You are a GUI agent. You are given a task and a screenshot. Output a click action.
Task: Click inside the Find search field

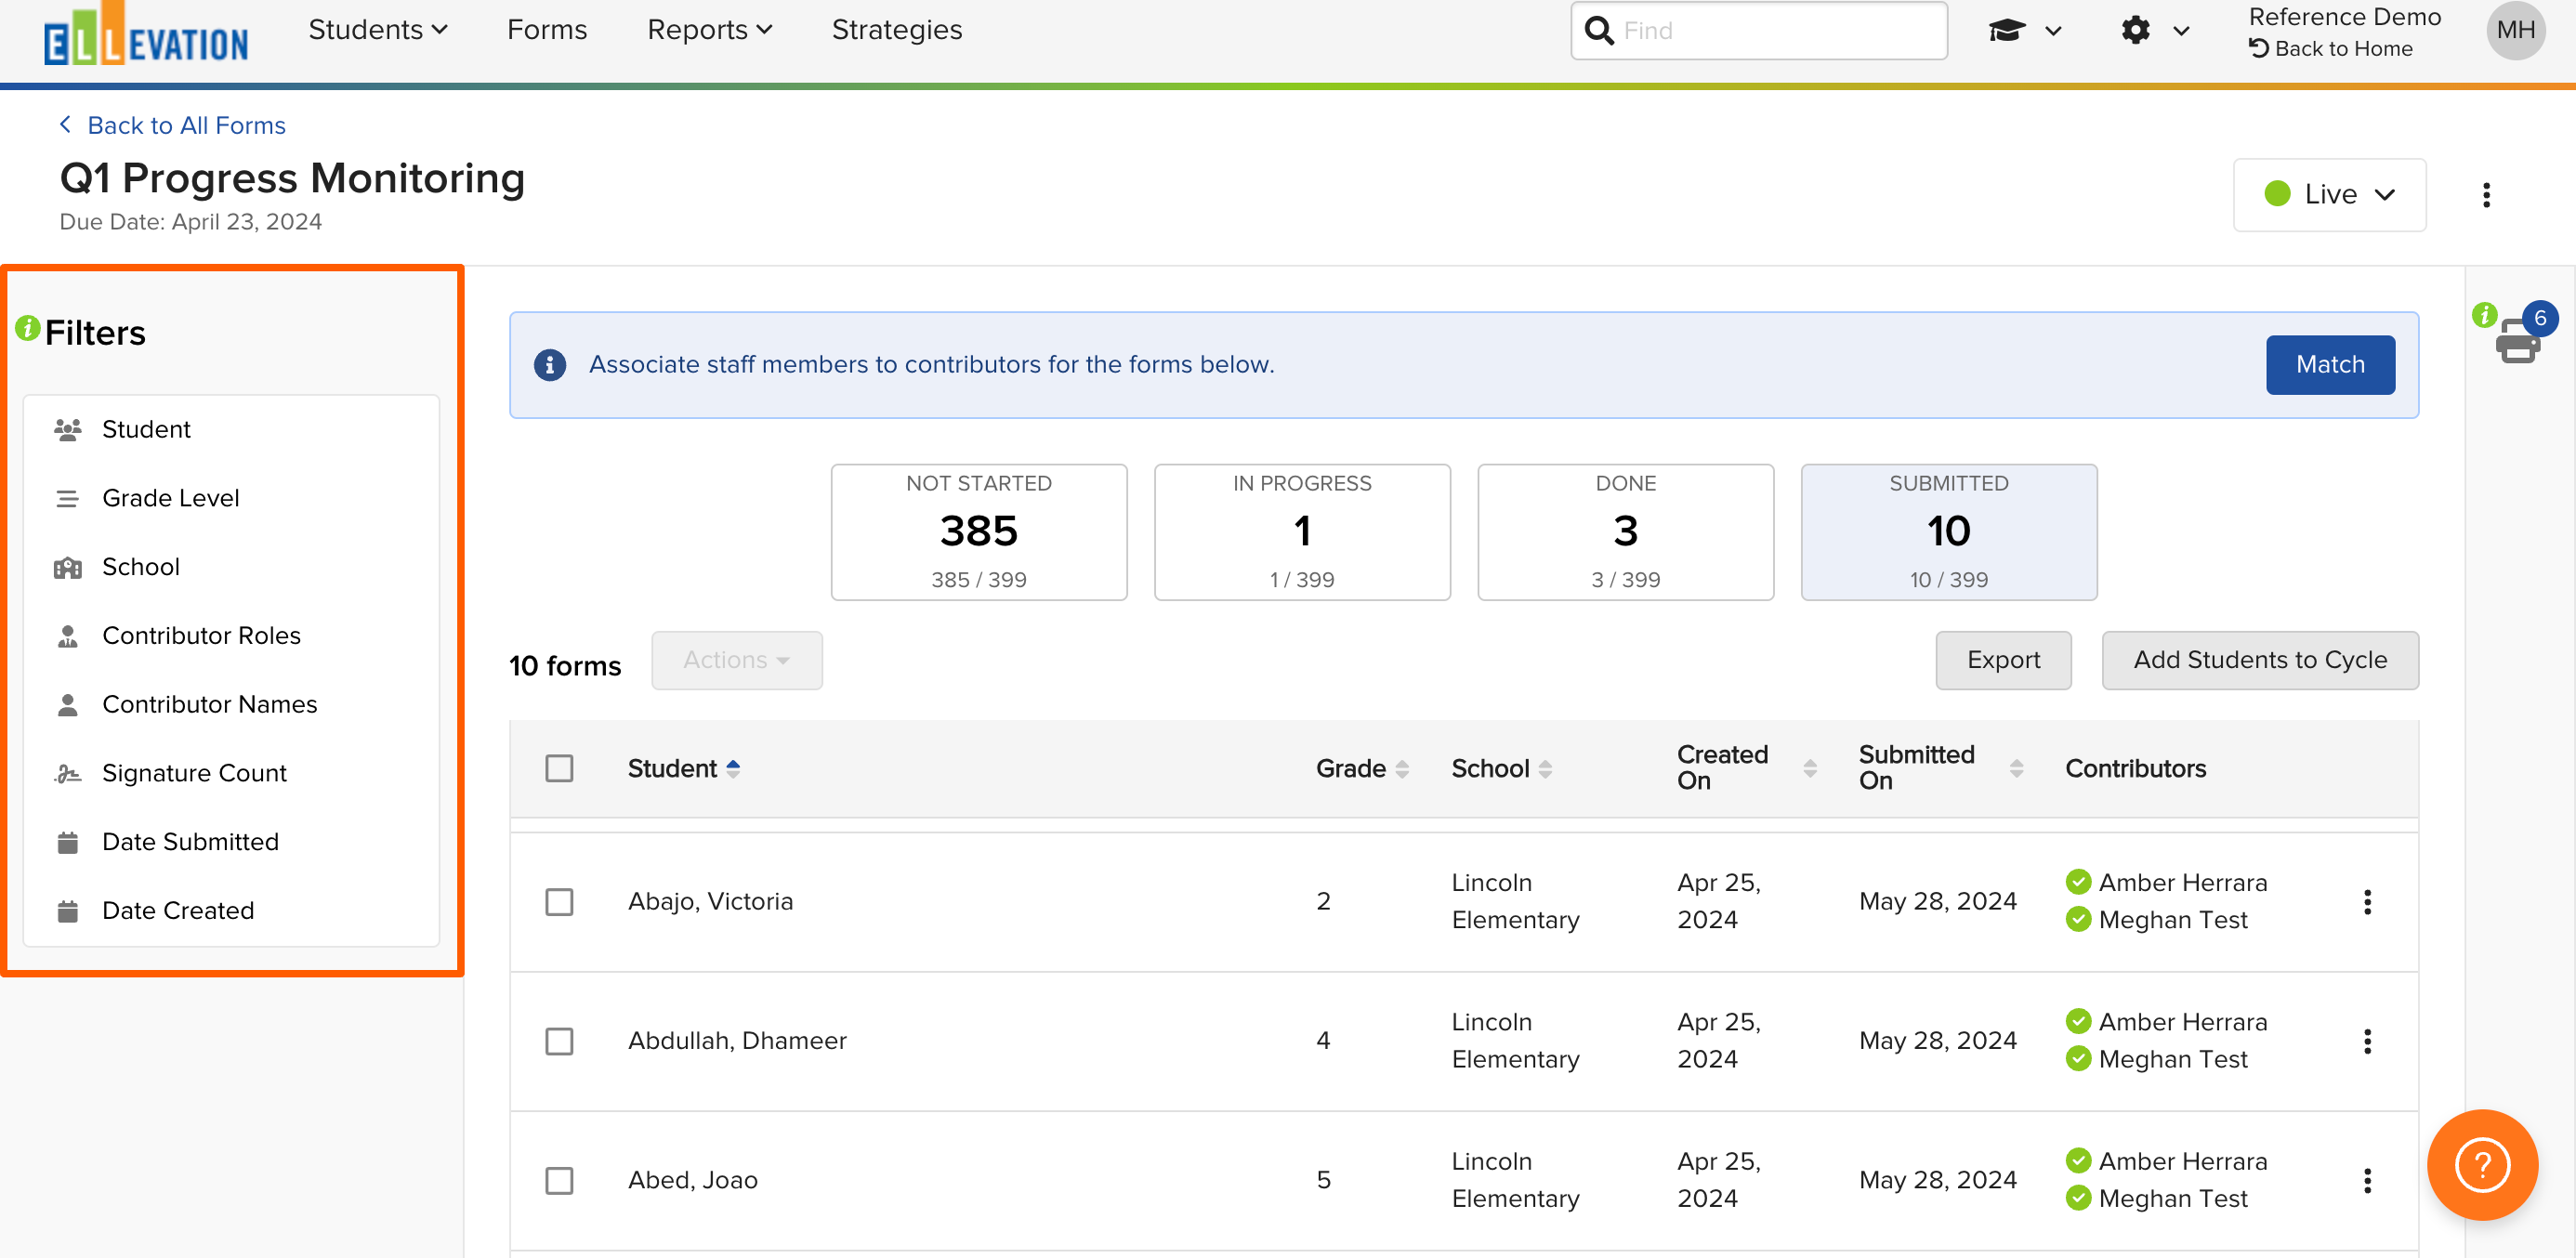[x=1759, y=31]
